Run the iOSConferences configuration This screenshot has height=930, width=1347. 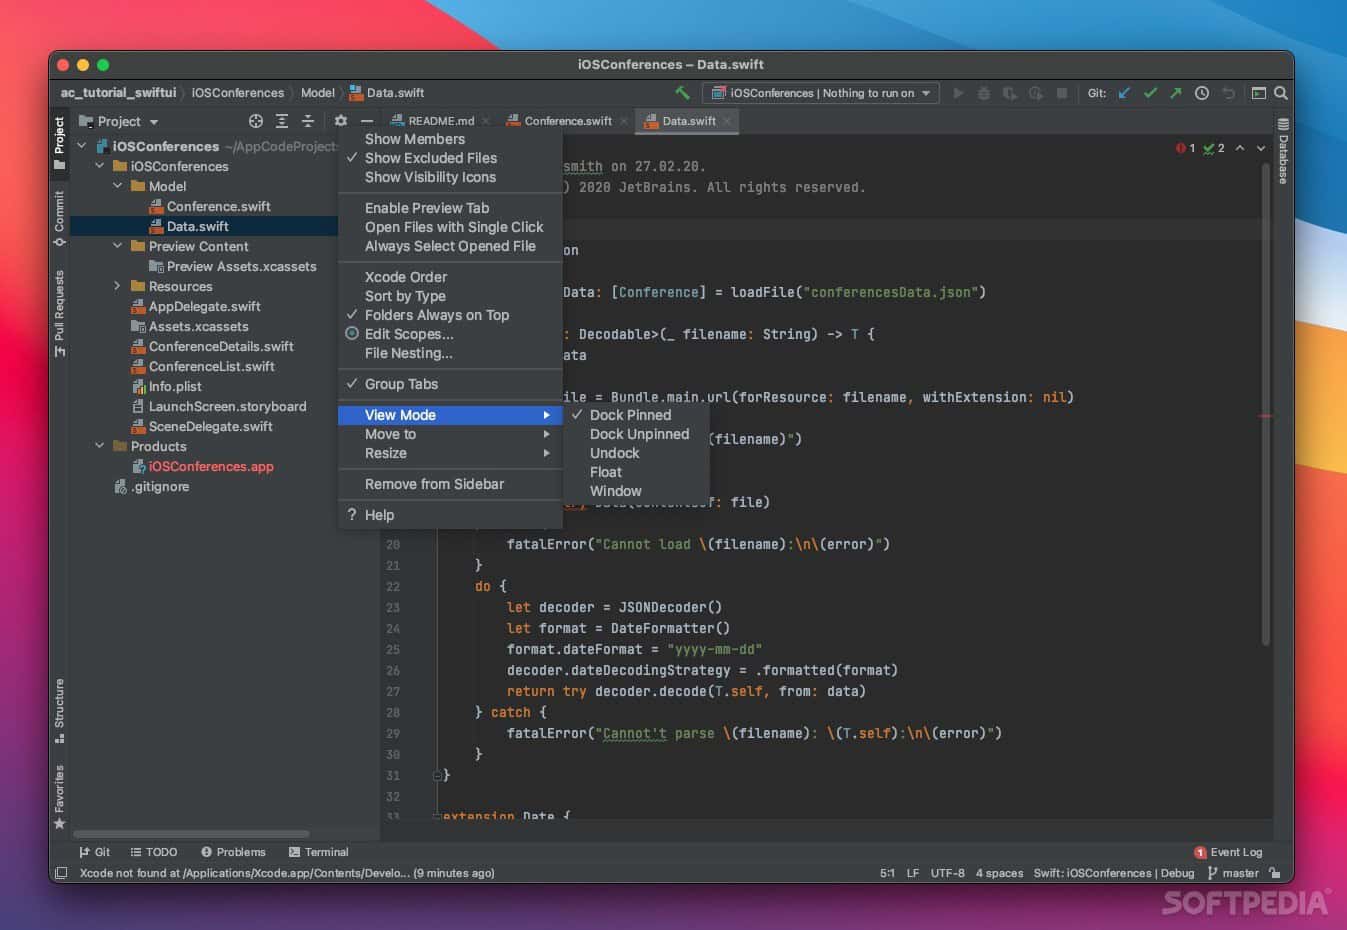click(958, 93)
